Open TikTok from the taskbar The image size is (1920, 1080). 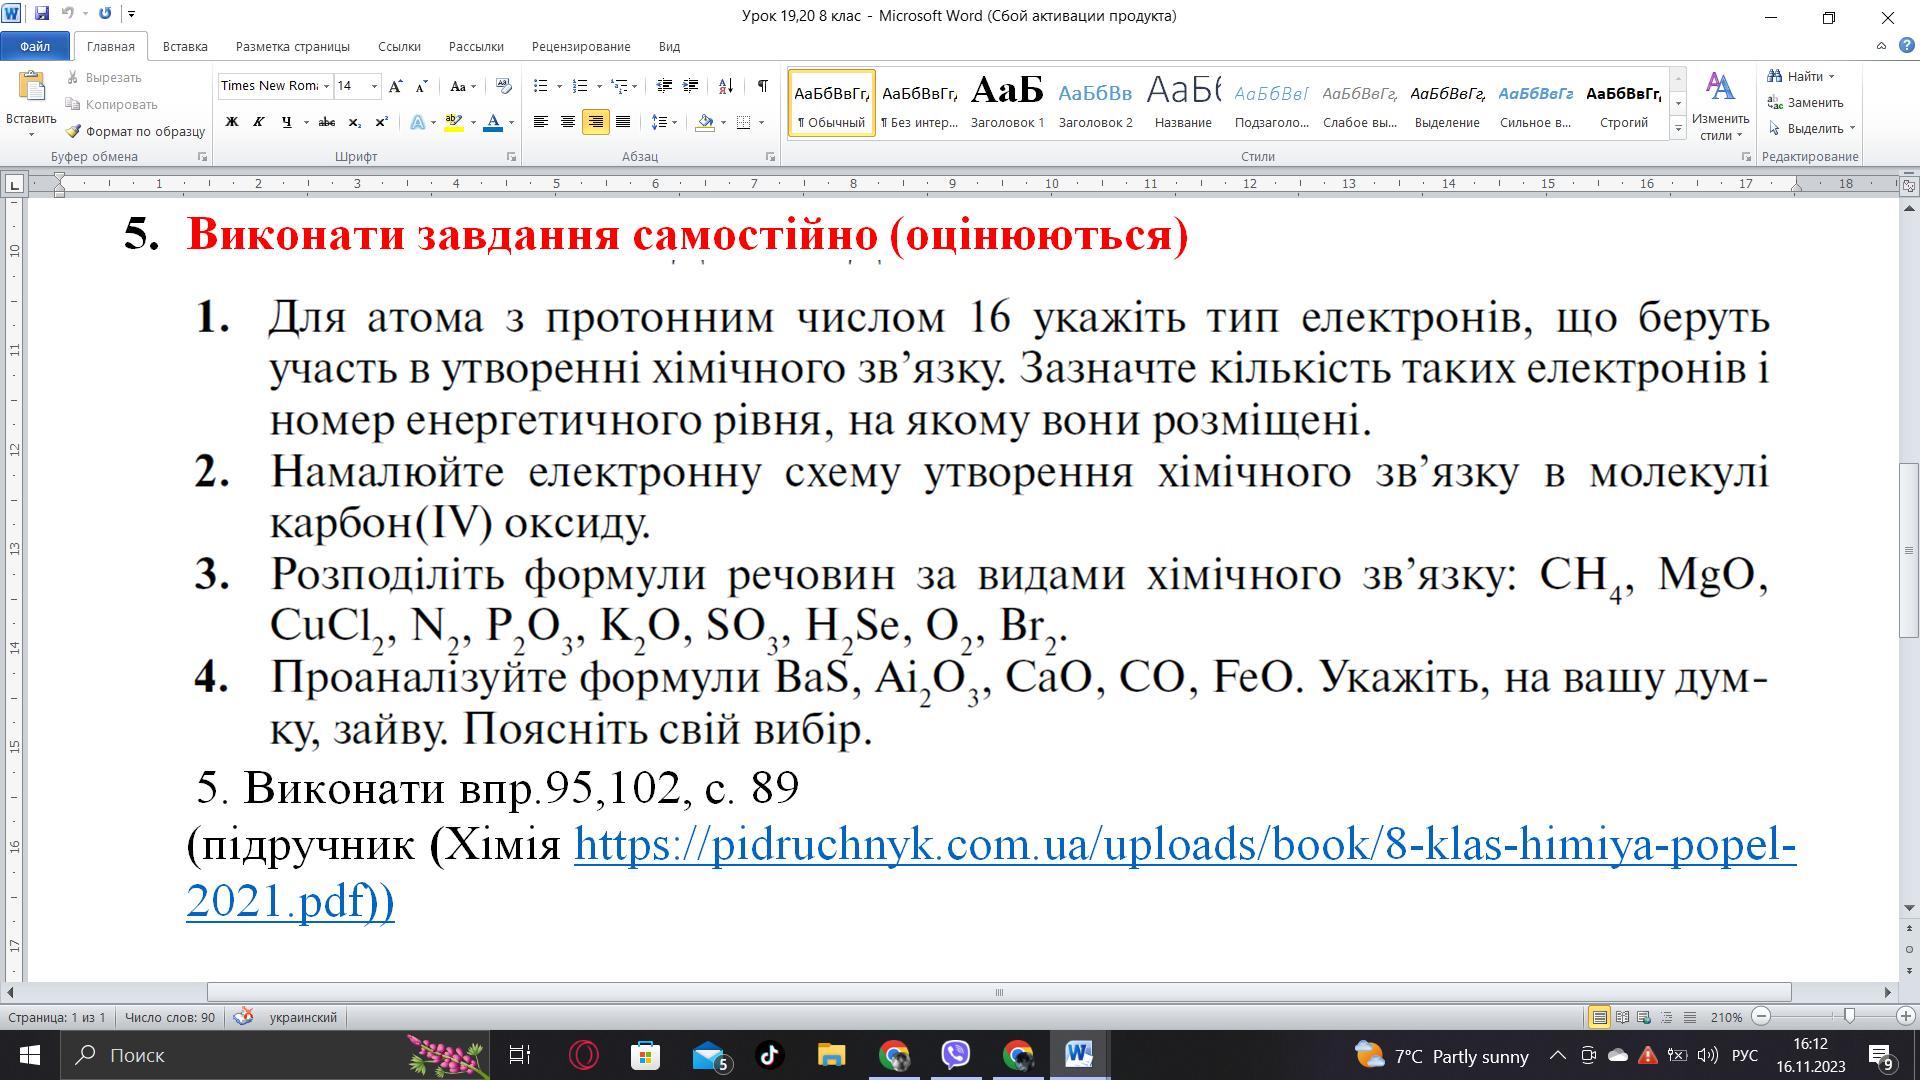pyautogui.click(x=769, y=1055)
